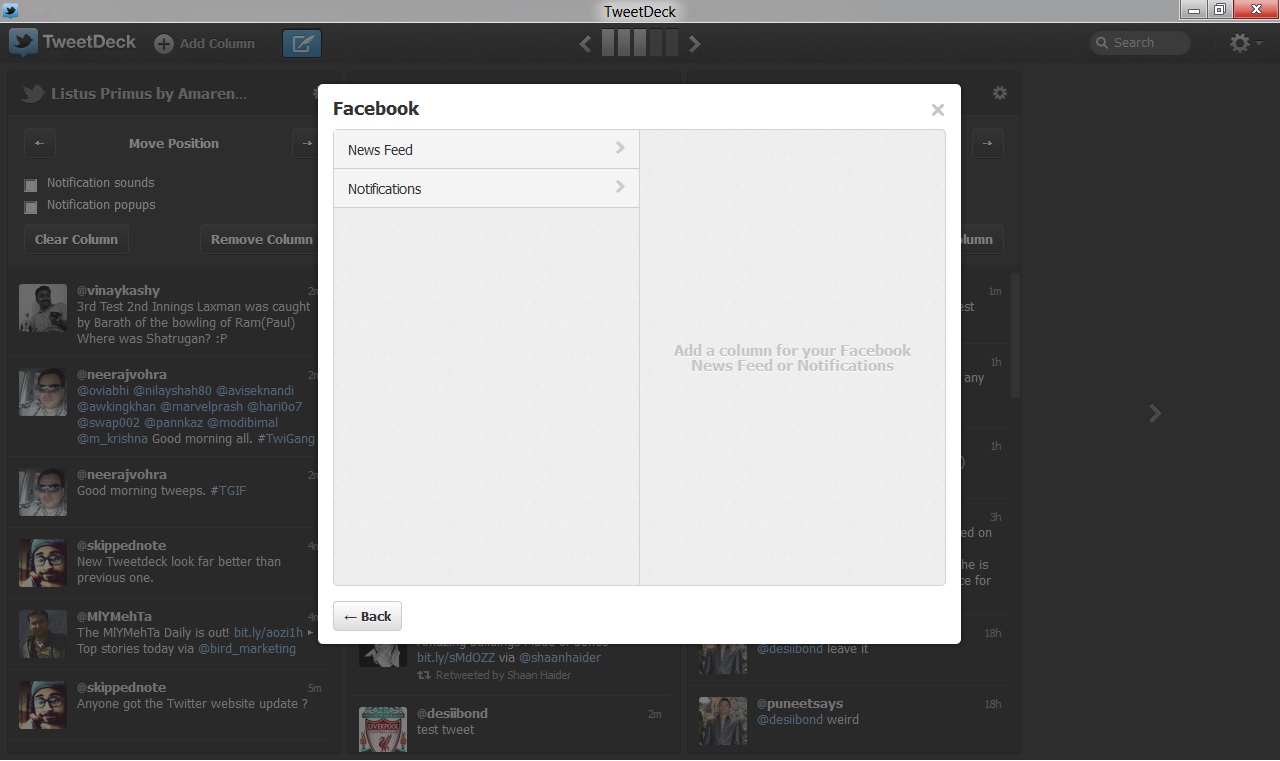Click the #TGIF hashtag
The width and height of the screenshot is (1280, 761).
tap(228, 491)
